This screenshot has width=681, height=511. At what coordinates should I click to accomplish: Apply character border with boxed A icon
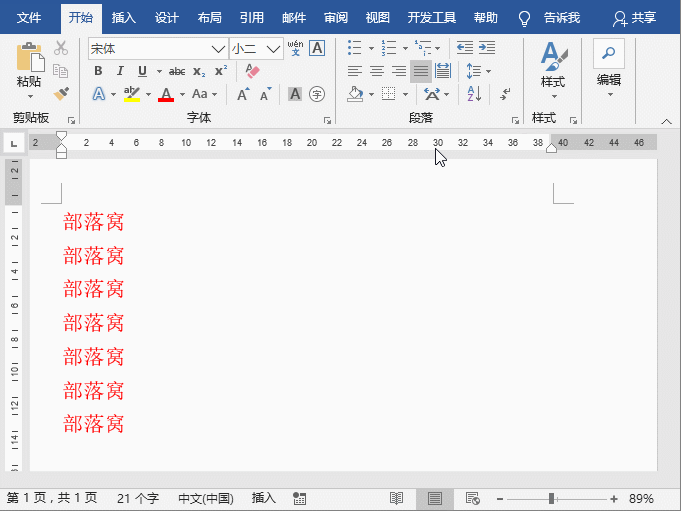[x=317, y=48]
